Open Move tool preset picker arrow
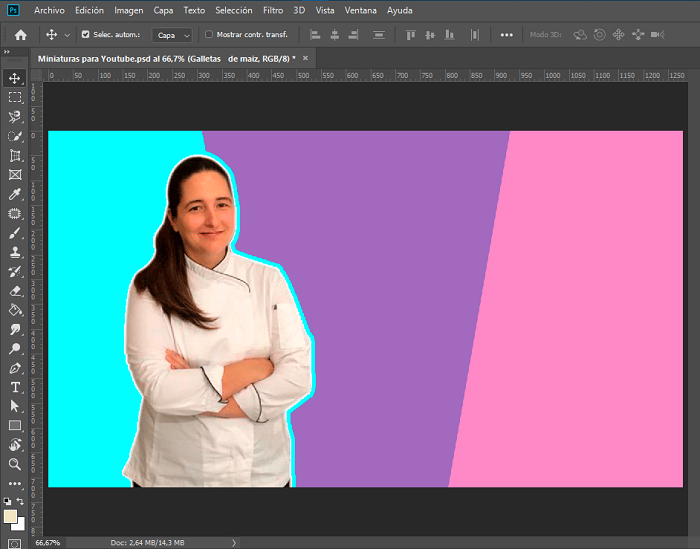The width and height of the screenshot is (700, 549). point(67,35)
